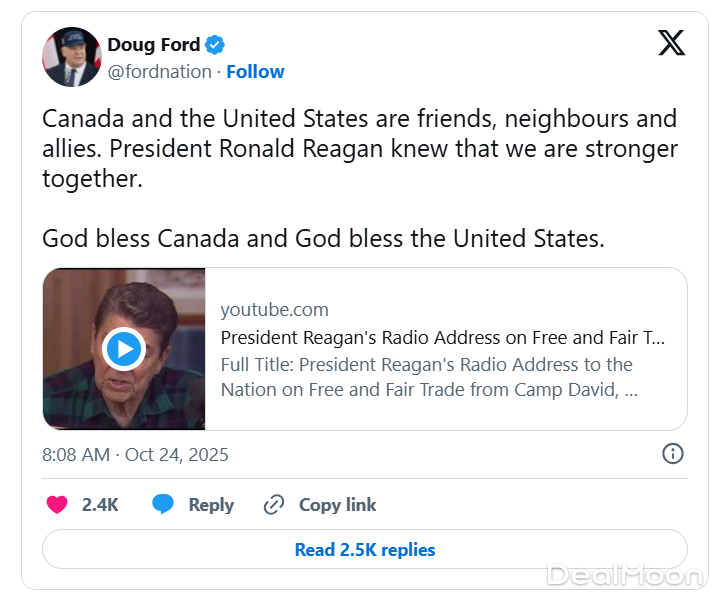Click the Doug Ford display name

pyautogui.click(x=153, y=45)
